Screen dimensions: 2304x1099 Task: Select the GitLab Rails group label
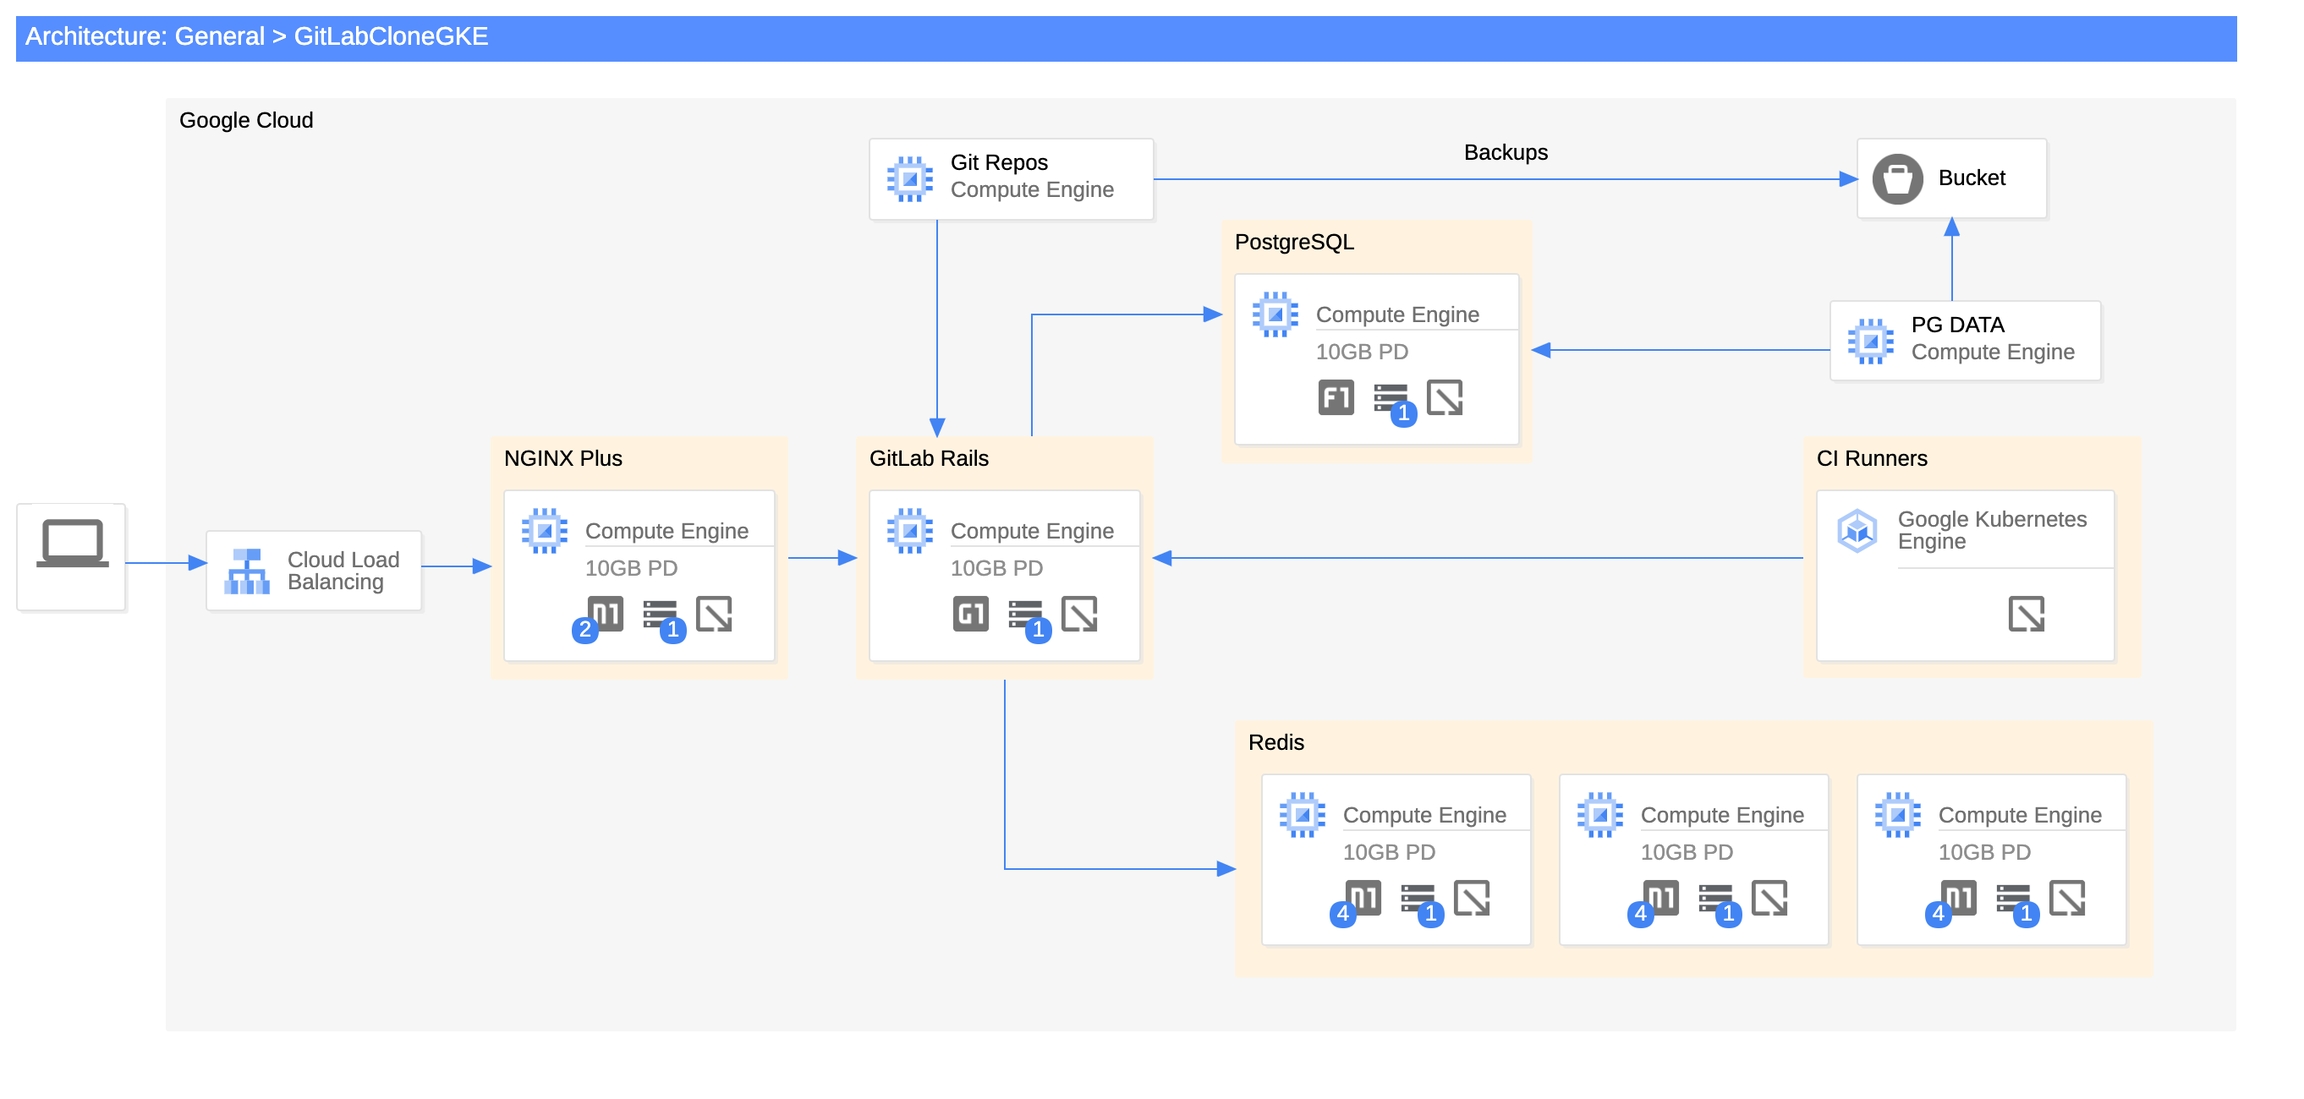(x=929, y=458)
